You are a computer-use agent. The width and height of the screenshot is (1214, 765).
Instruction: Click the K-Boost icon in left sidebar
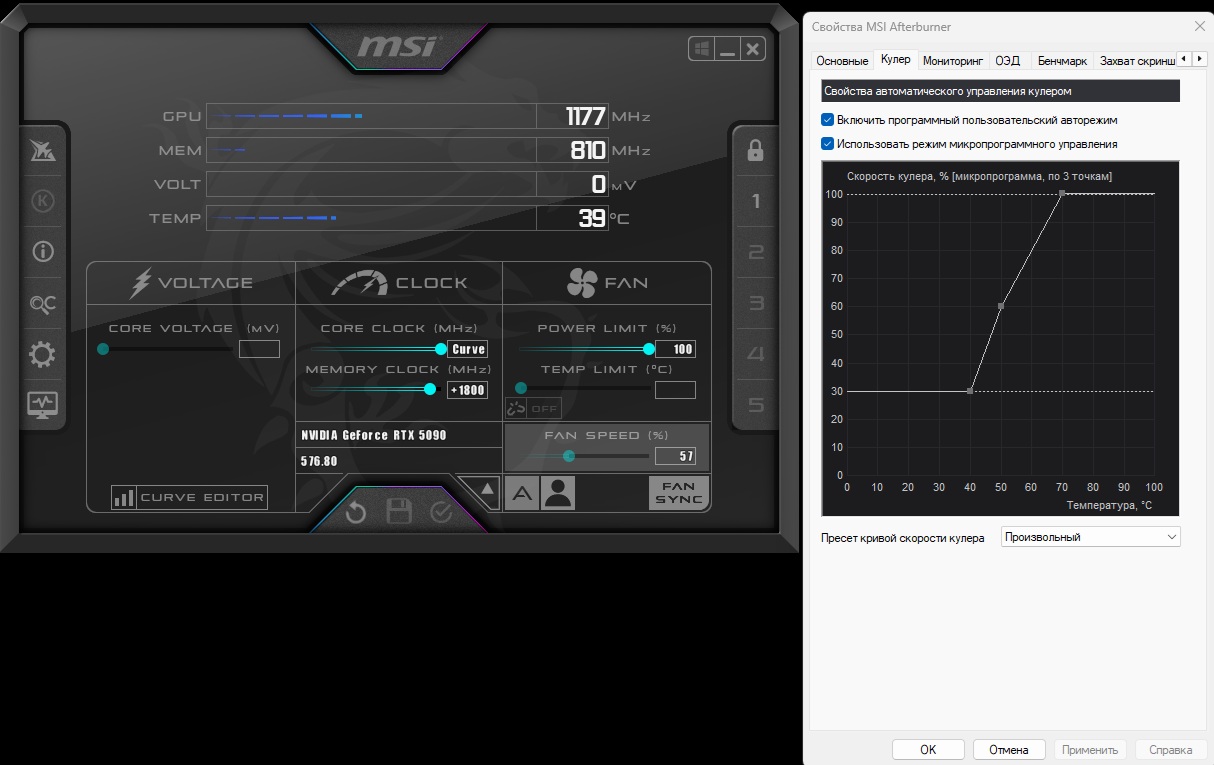[x=42, y=201]
